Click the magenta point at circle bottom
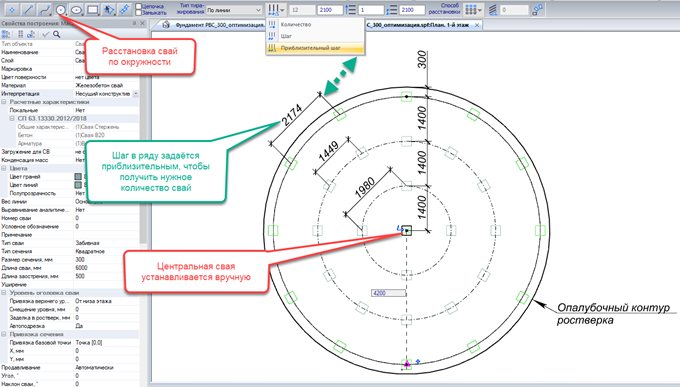Viewport: 680px width, 387px height. point(407,364)
